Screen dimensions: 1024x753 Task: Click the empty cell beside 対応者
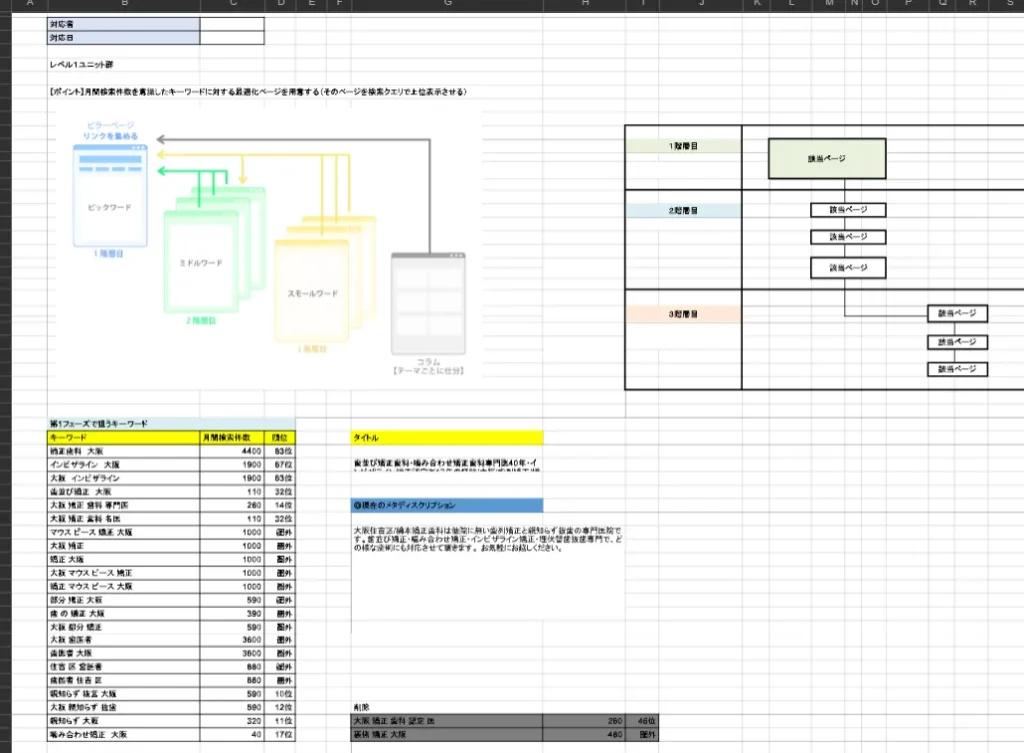[x=232, y=23]
